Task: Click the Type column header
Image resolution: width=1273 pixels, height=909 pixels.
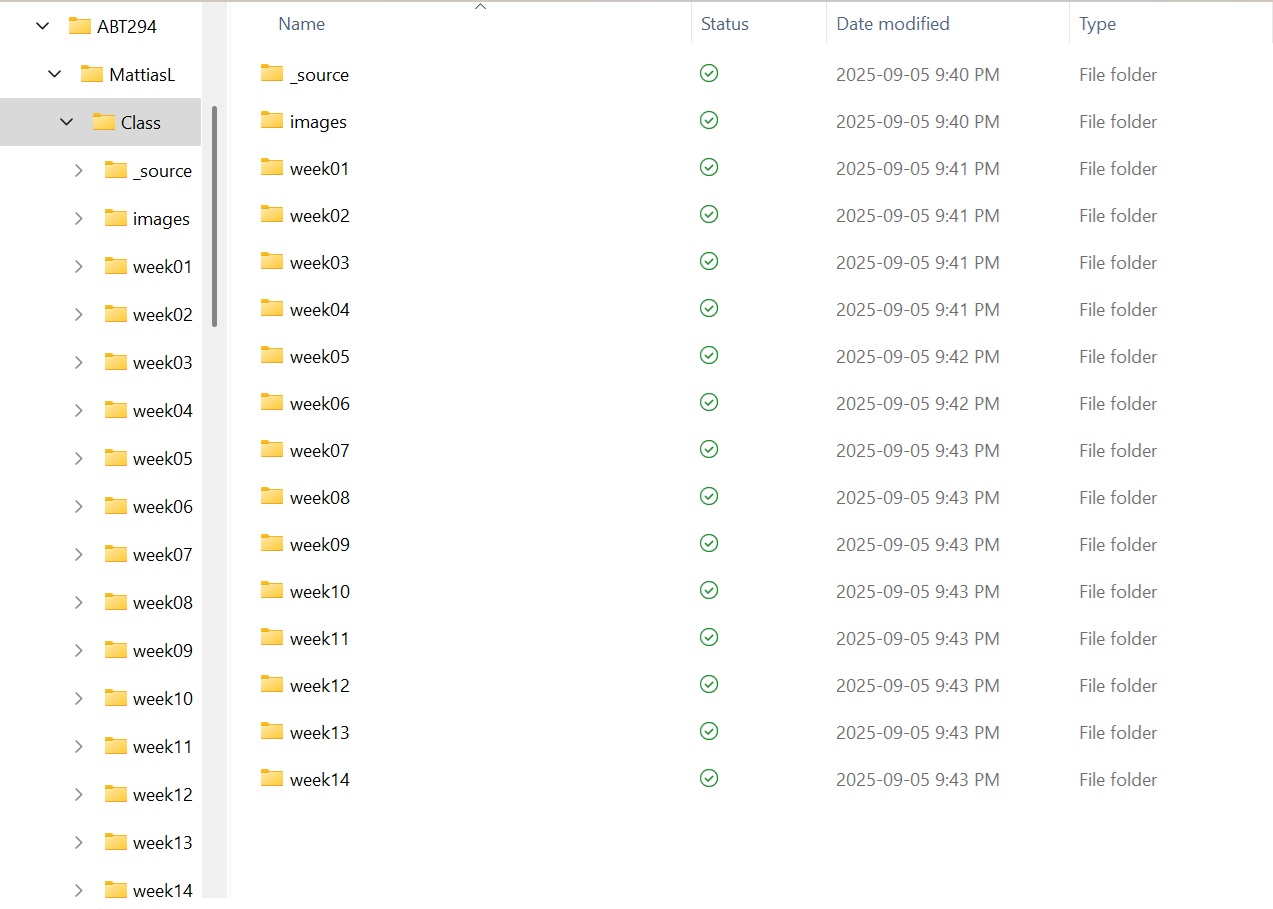Action: [x=1097, y=24]
